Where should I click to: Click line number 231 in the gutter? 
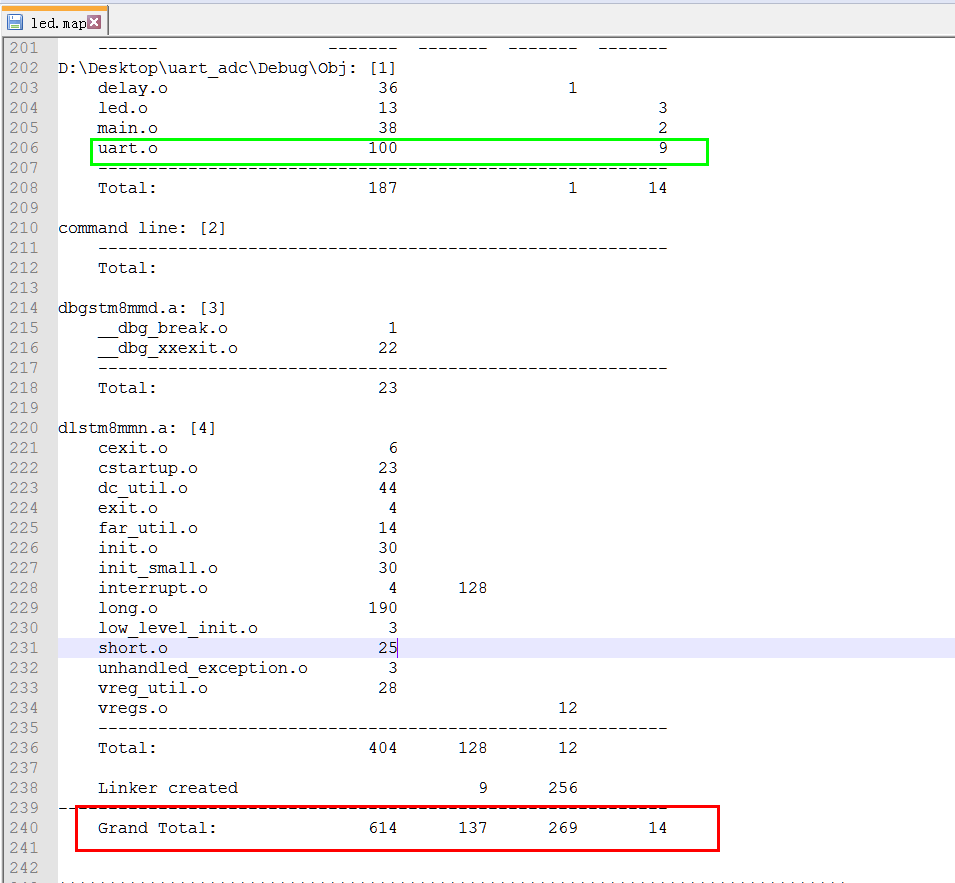(x=28, y=647)
